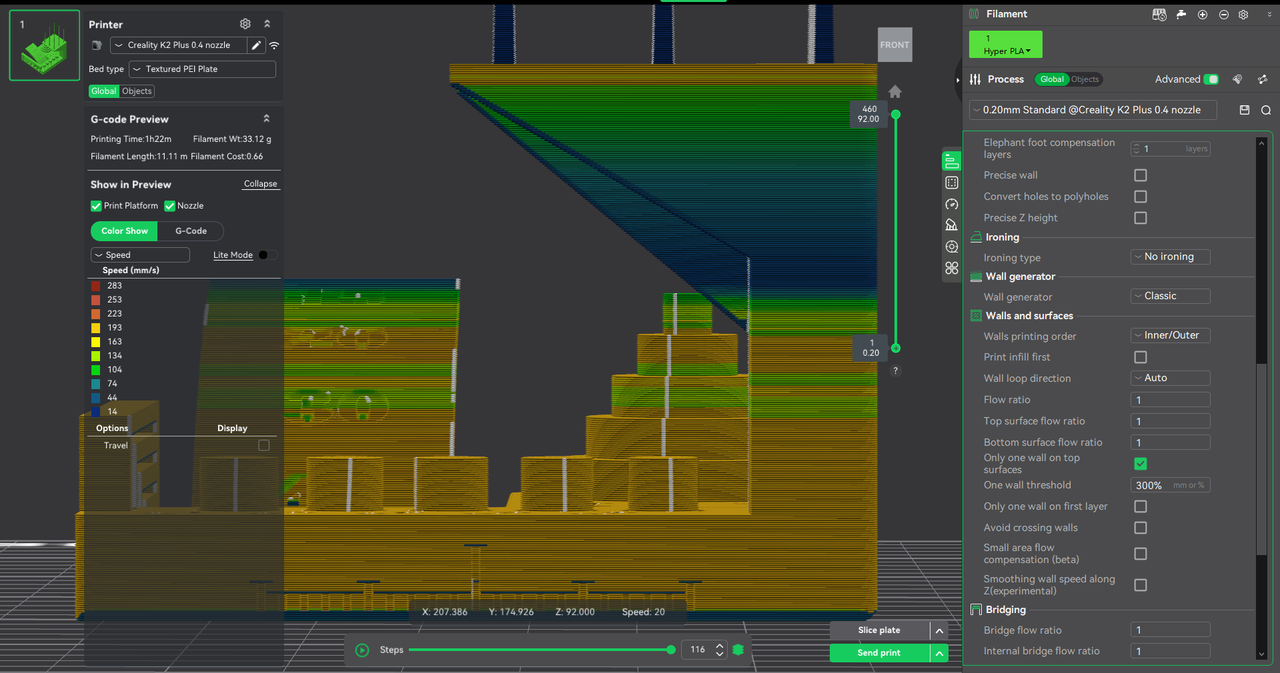The image size is (1280, 673).
Task: Open the Support settings tab icon
Action: (x=951, y=225)
